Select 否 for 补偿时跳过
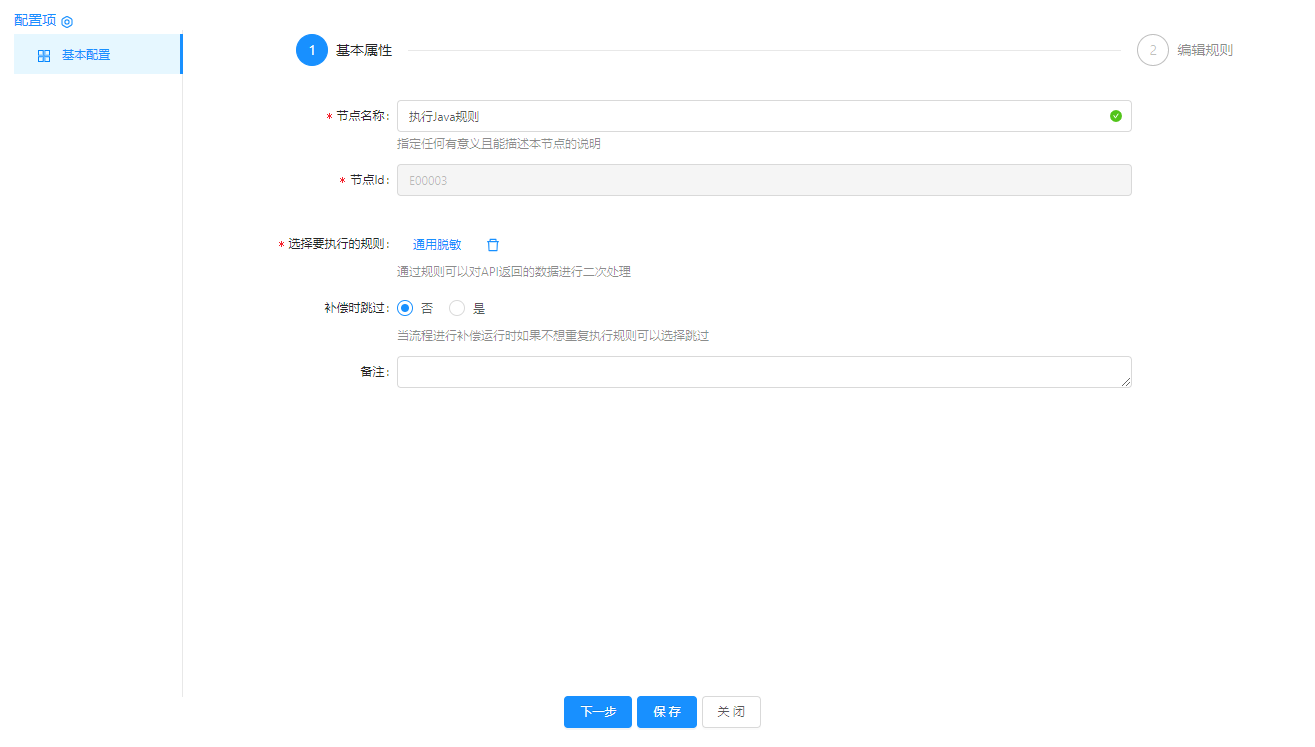 click(x=405, y=308)
